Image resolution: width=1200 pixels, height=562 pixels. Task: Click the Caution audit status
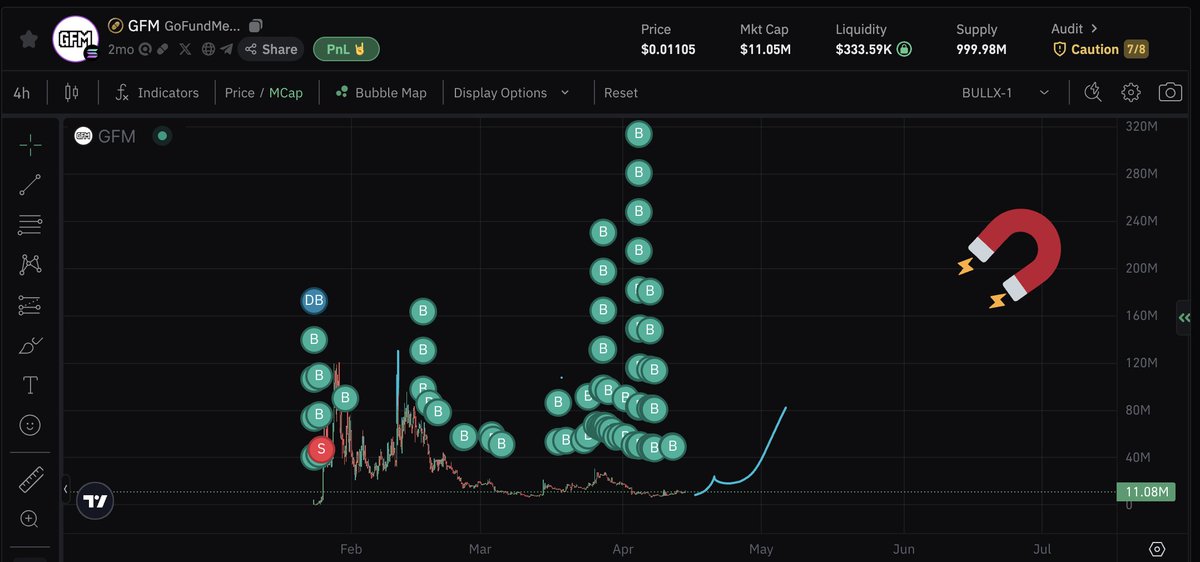[x=1086, y=49]
